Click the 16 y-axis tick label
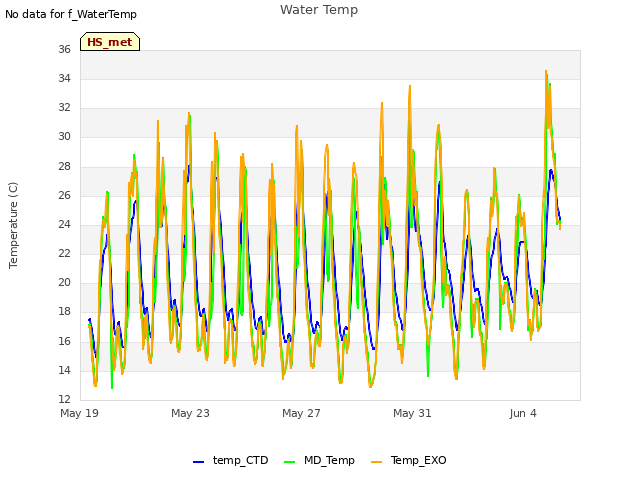Screen dimensions: 640x480 point(64,341)
